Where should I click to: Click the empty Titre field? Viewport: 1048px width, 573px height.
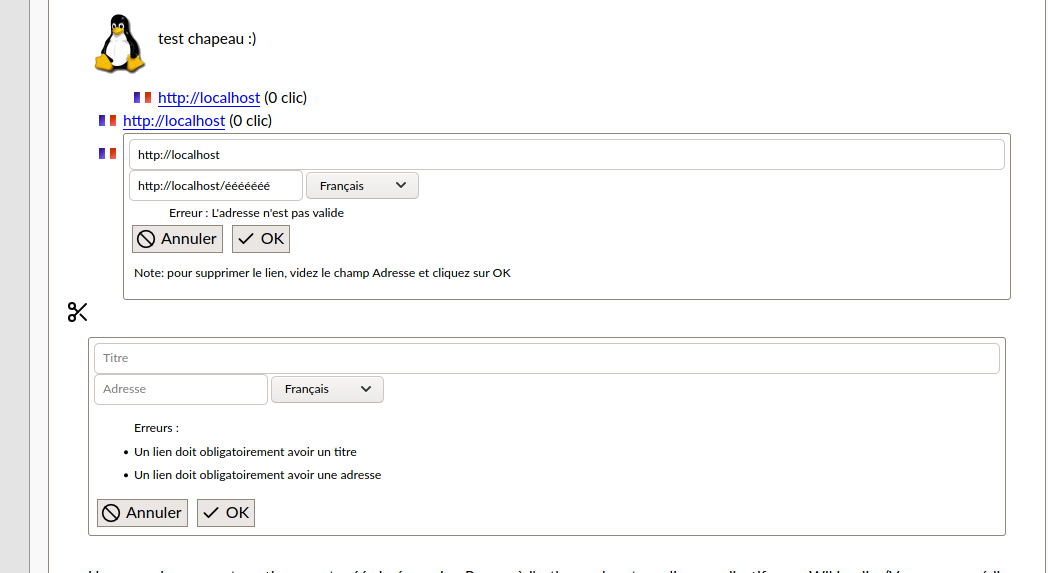(x=546, y=358)
